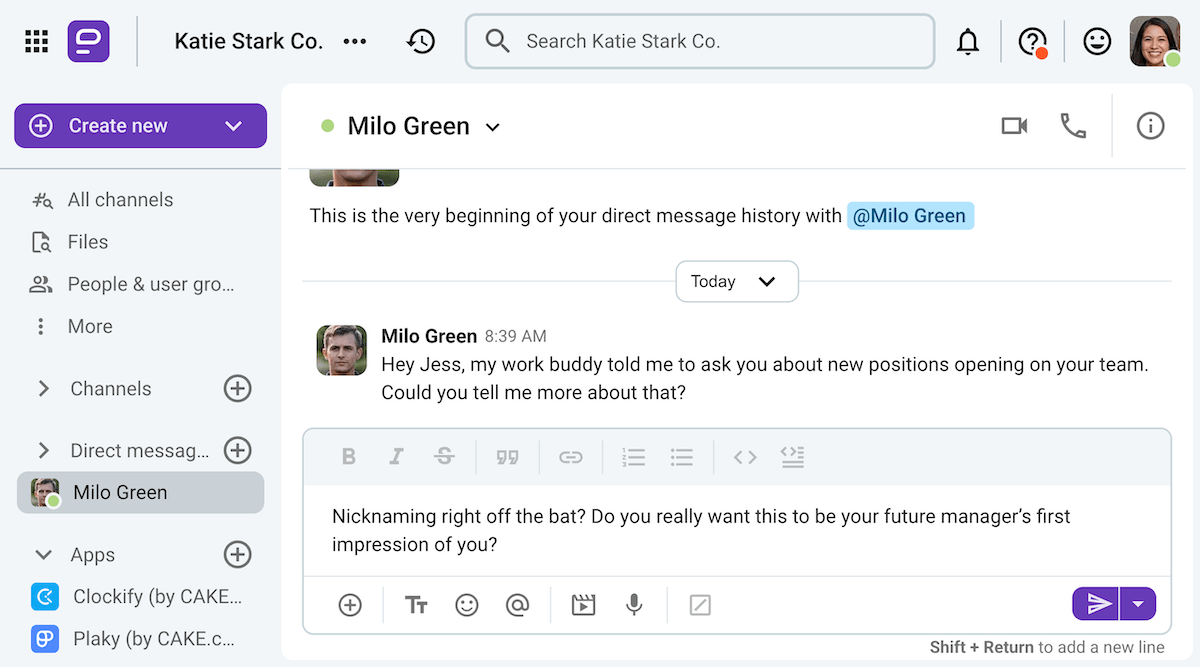Toggle strikethrough formatting in the composer
The width and height of the screenshot is (1200, 667).
[444, 456]
